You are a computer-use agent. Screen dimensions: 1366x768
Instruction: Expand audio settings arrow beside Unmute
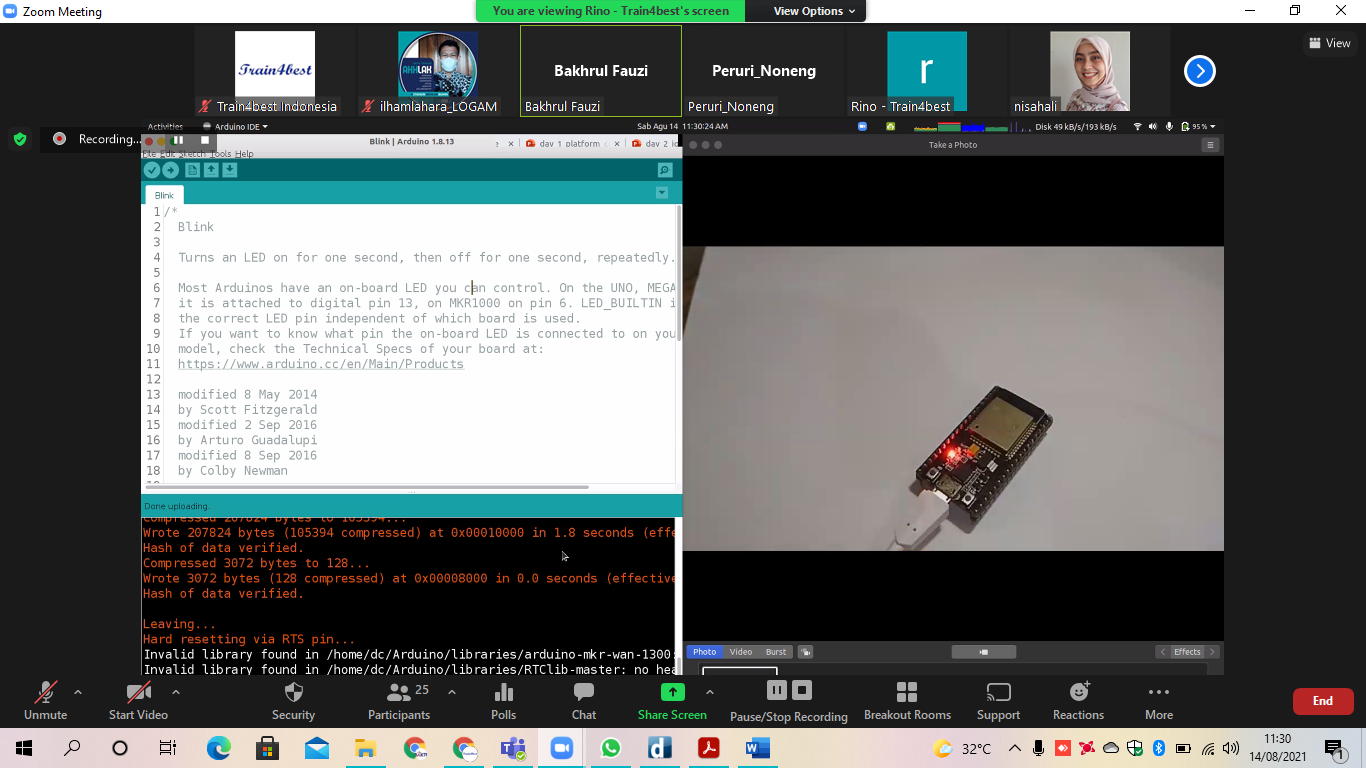pos(78,692)
